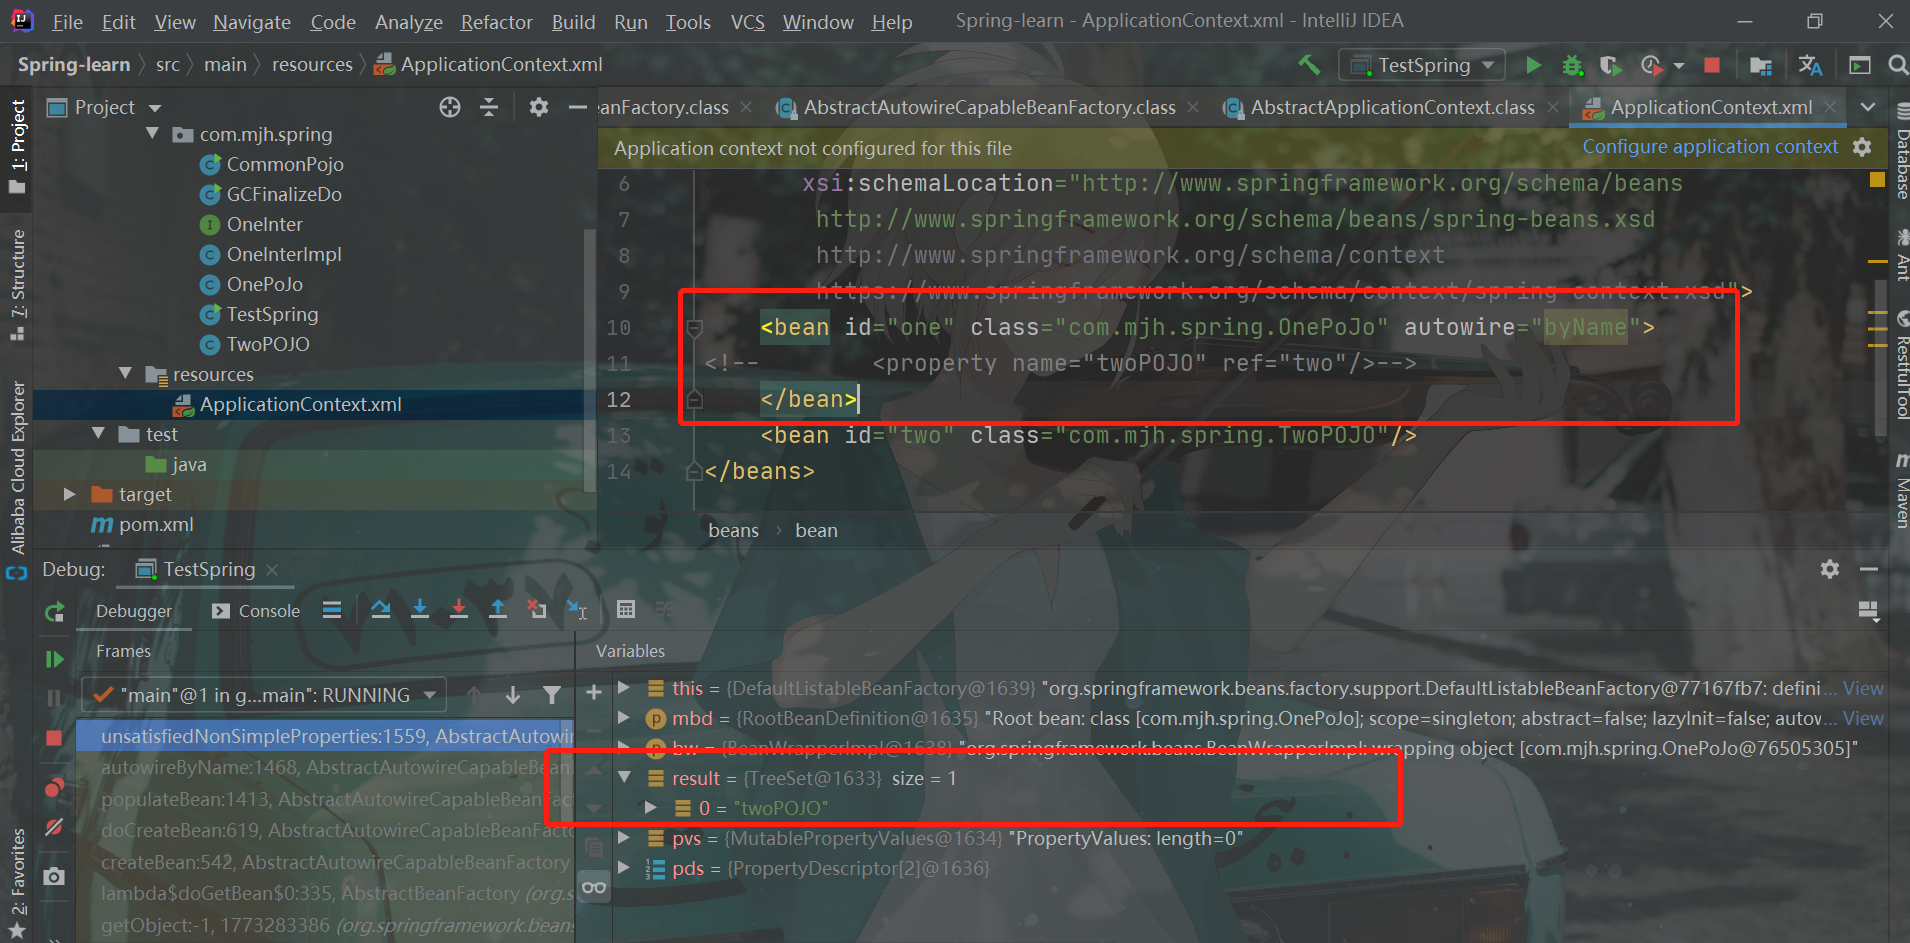This screenshot has width=1910, height=943.
Task: Build the project with the hammer icon
Action: (1309, 65)
